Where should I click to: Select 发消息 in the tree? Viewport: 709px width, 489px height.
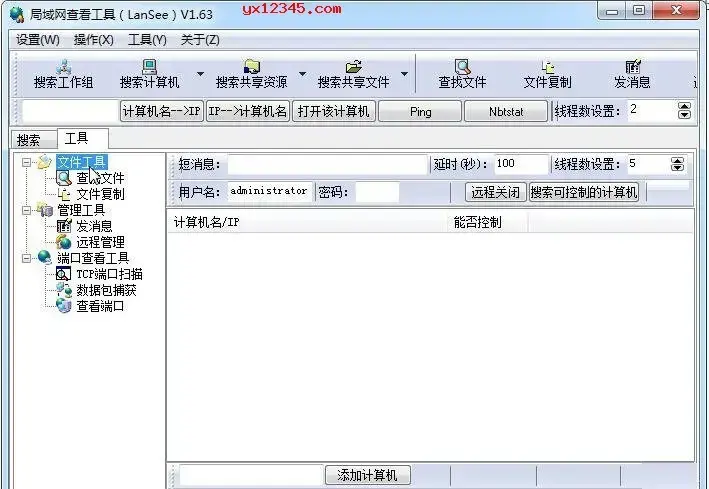94,226
